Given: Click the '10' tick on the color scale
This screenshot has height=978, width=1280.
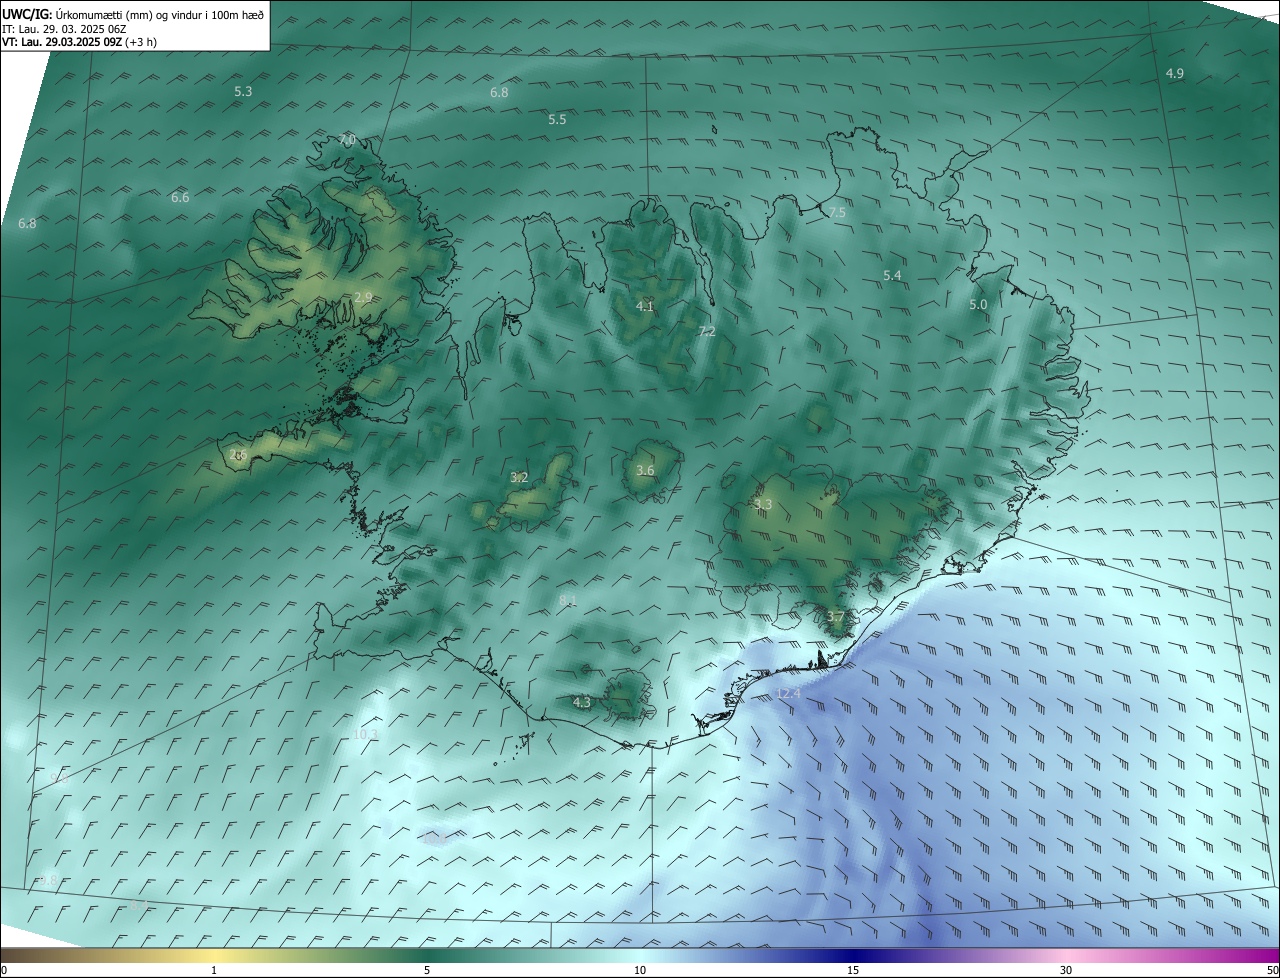Looking at the screenshot, I should [x=640, y=970].
